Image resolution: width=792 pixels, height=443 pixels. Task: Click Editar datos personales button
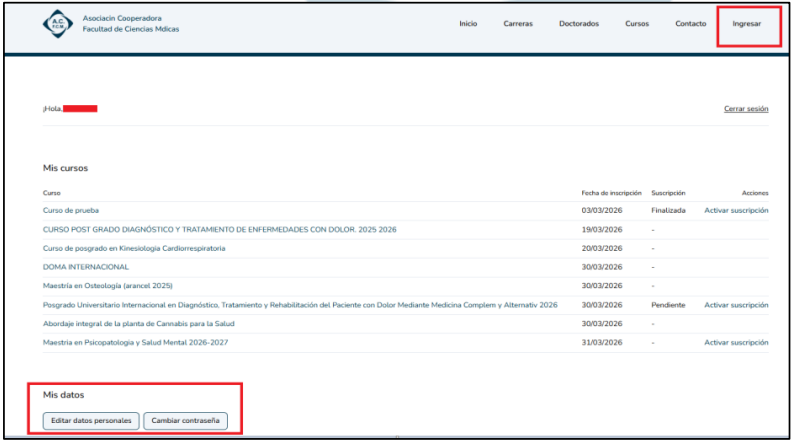click(x=90, y=421)
